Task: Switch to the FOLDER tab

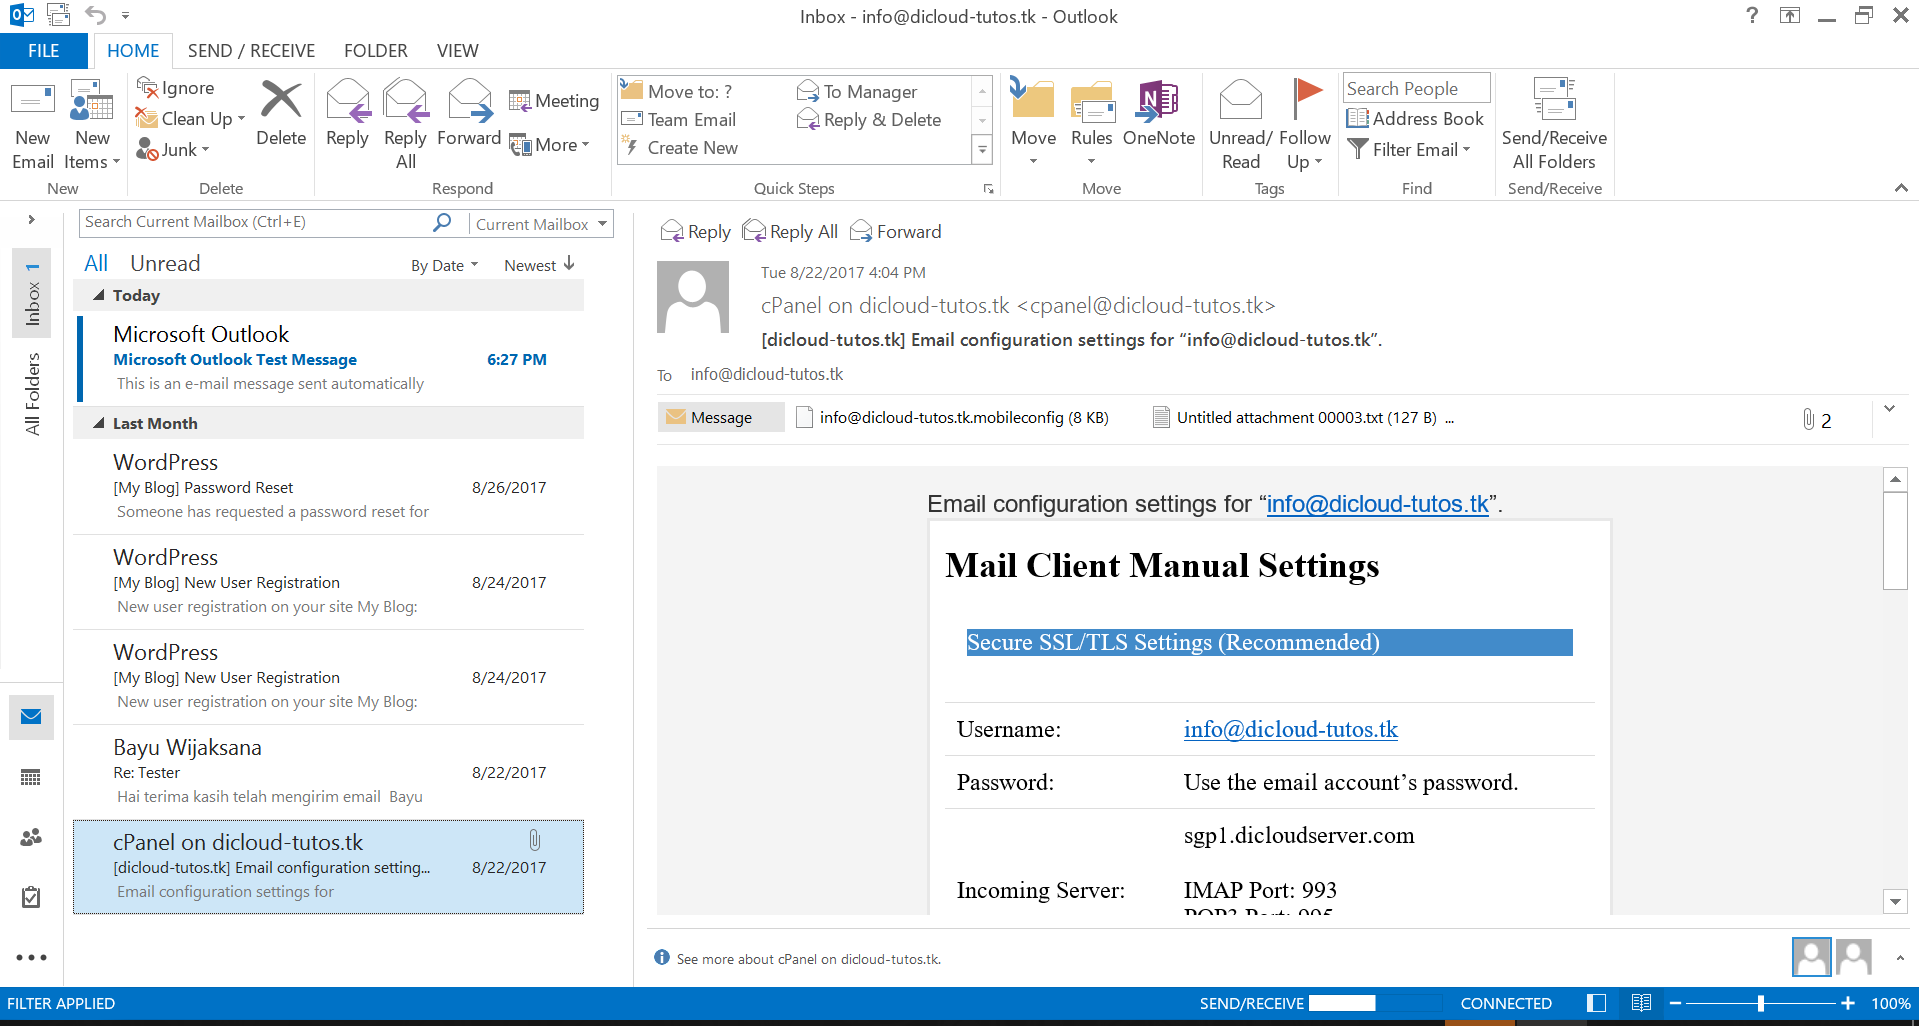Action: click(375, 50)
